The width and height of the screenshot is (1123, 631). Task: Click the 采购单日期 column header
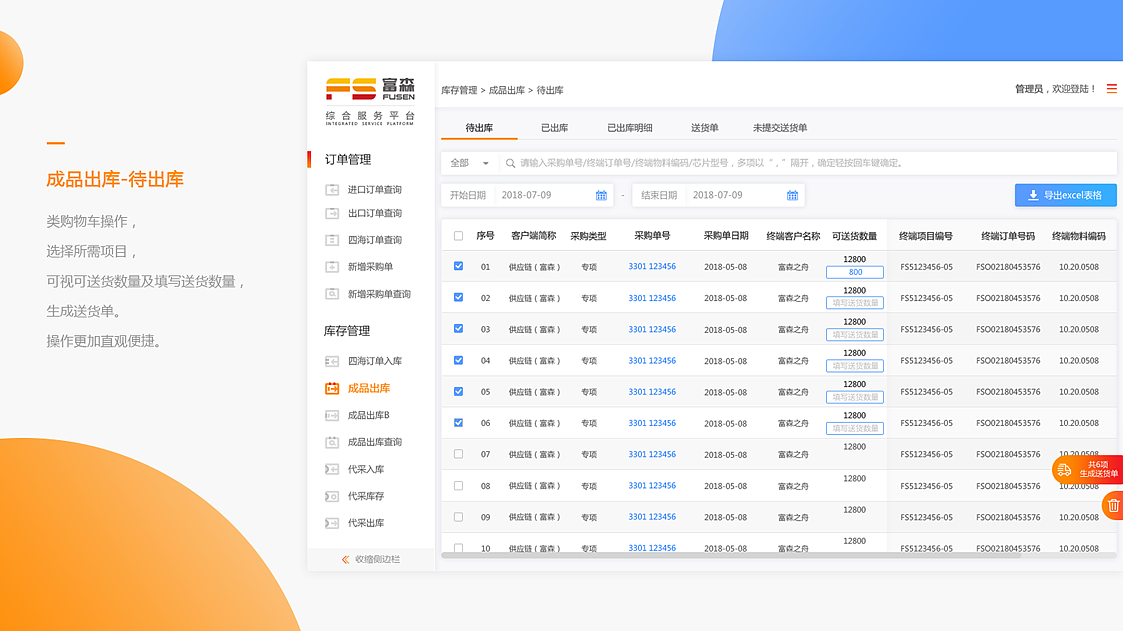tap(726, 236)
